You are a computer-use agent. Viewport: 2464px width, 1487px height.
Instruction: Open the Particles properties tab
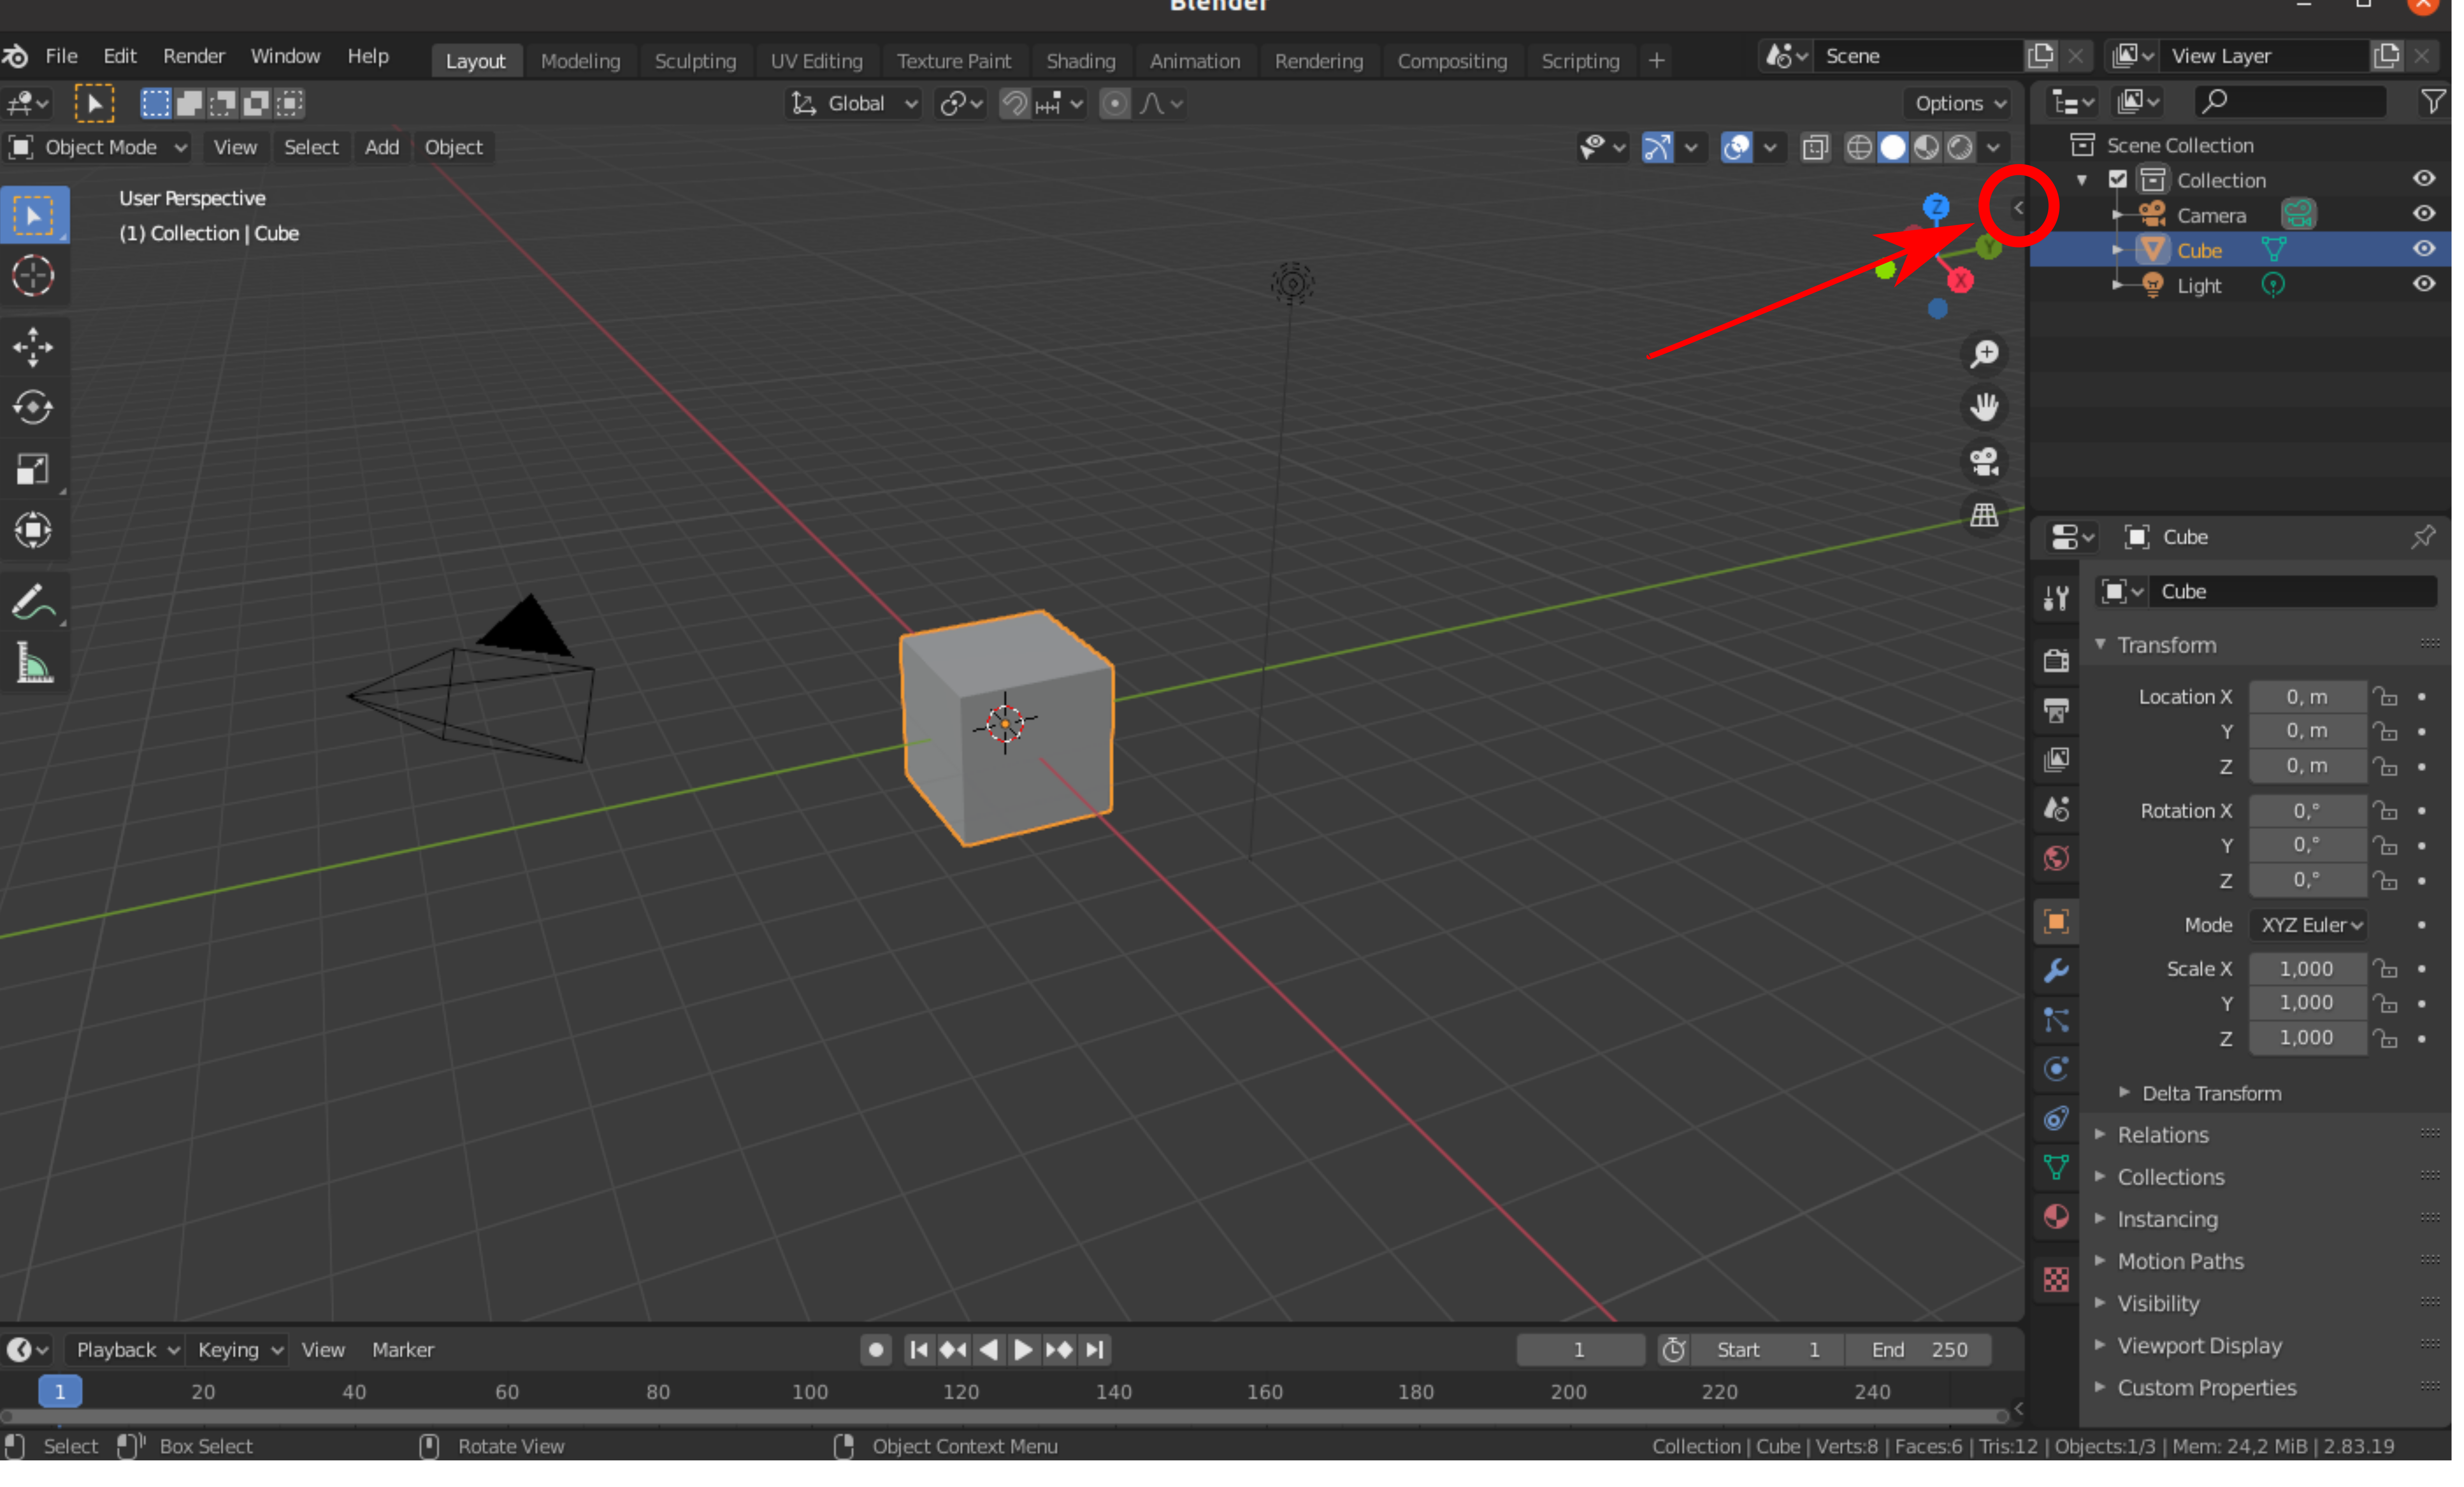coord(2056,1020)
